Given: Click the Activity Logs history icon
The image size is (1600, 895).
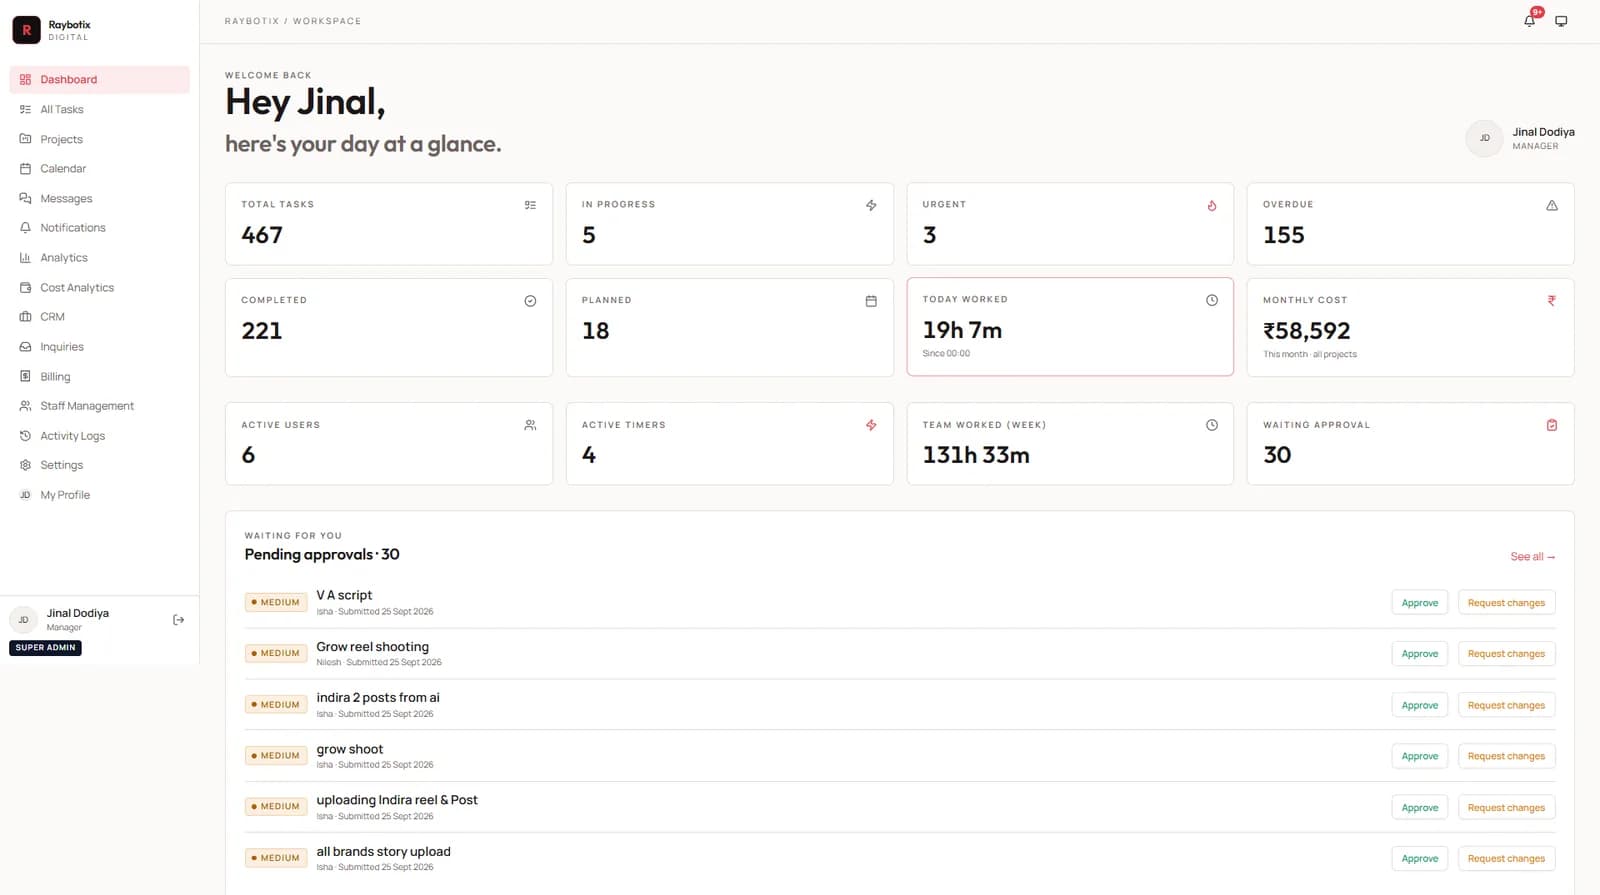Looking at the screenshot, I should [25, 436].
